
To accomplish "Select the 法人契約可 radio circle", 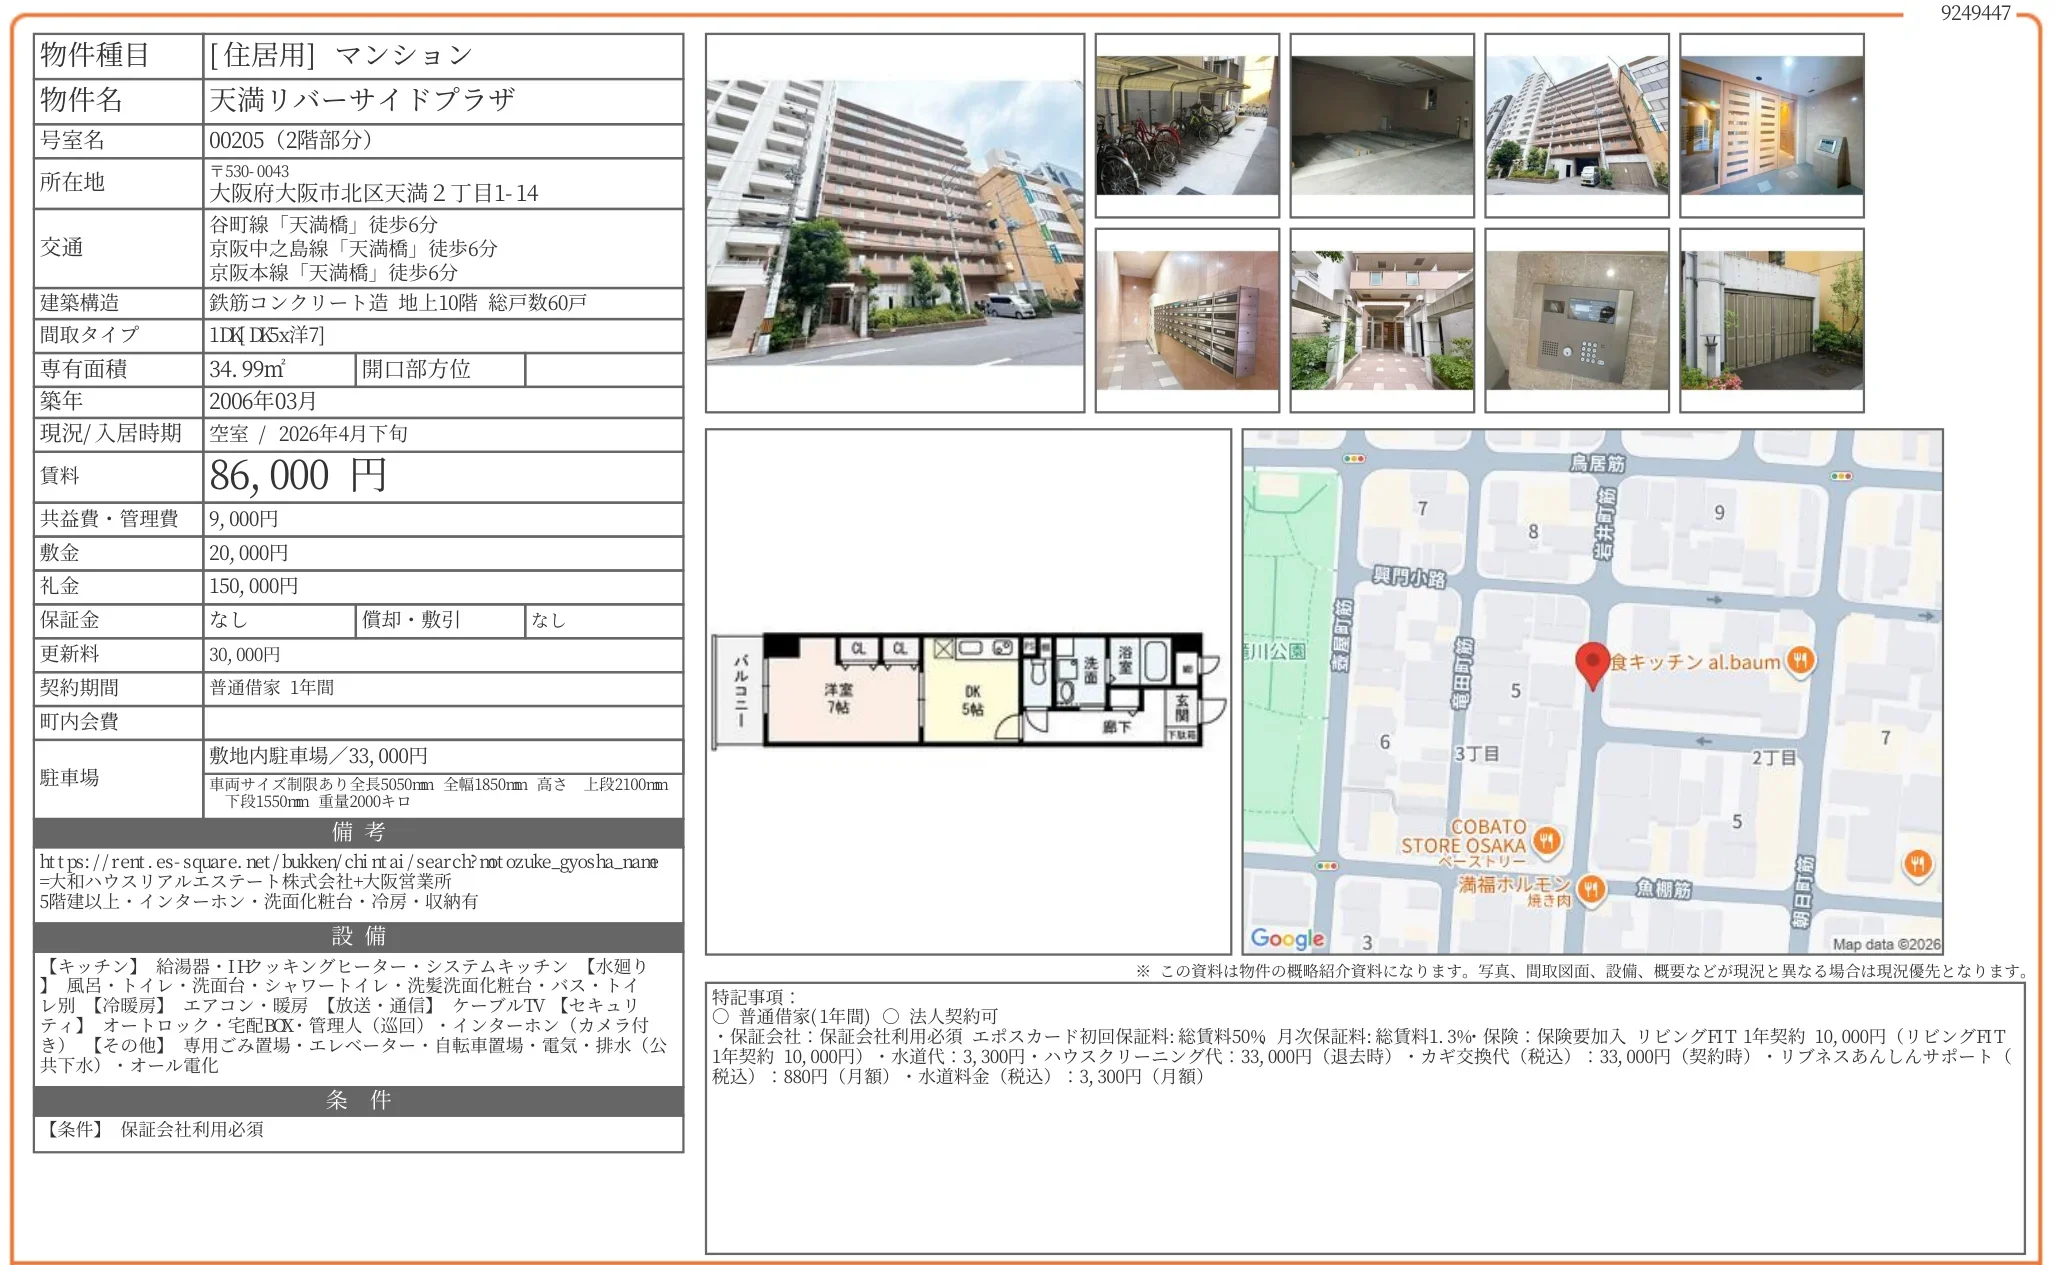I will [890, 1016].
